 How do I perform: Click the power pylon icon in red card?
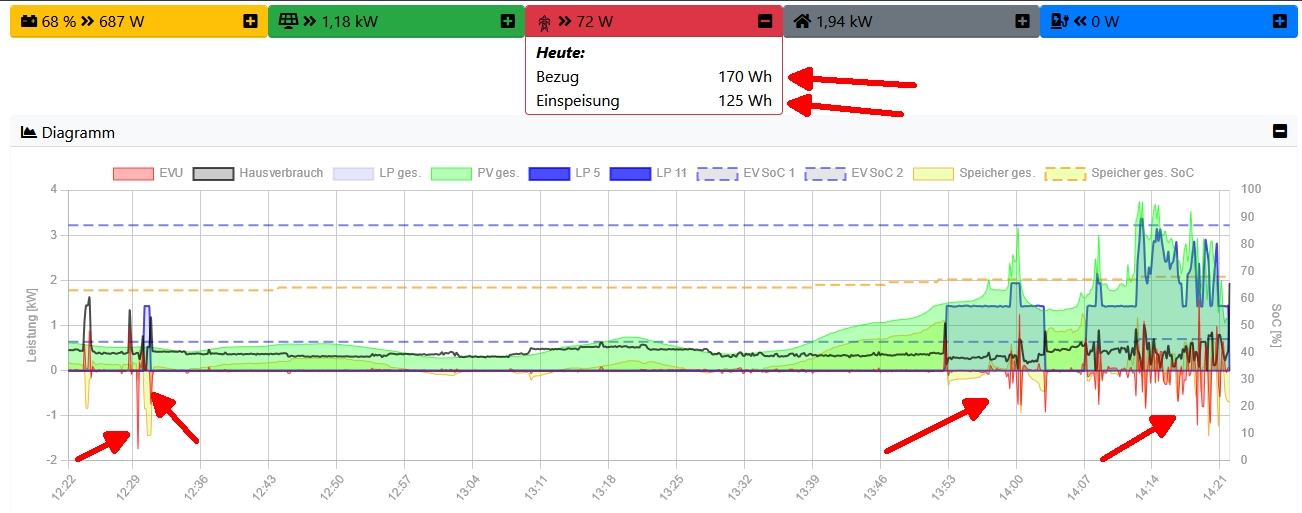tap(545, 21)
